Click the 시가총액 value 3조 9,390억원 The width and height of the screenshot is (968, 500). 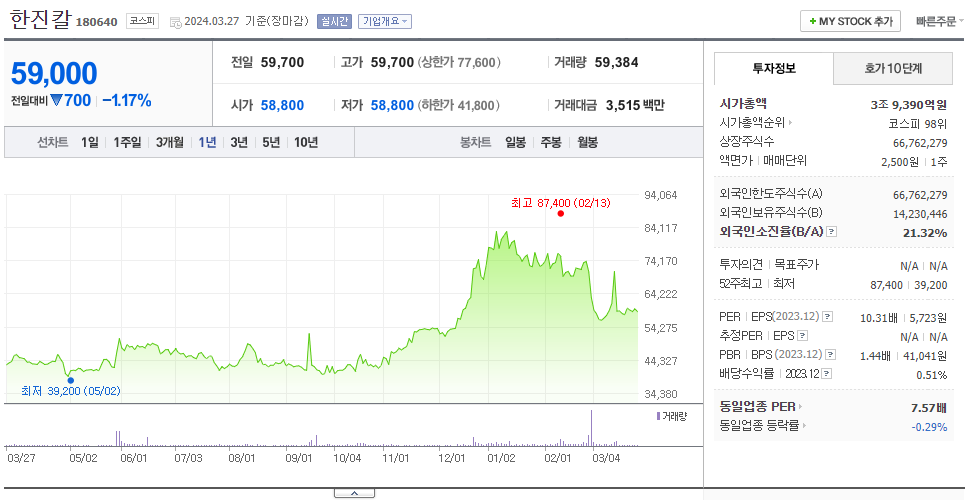[909, 104]
